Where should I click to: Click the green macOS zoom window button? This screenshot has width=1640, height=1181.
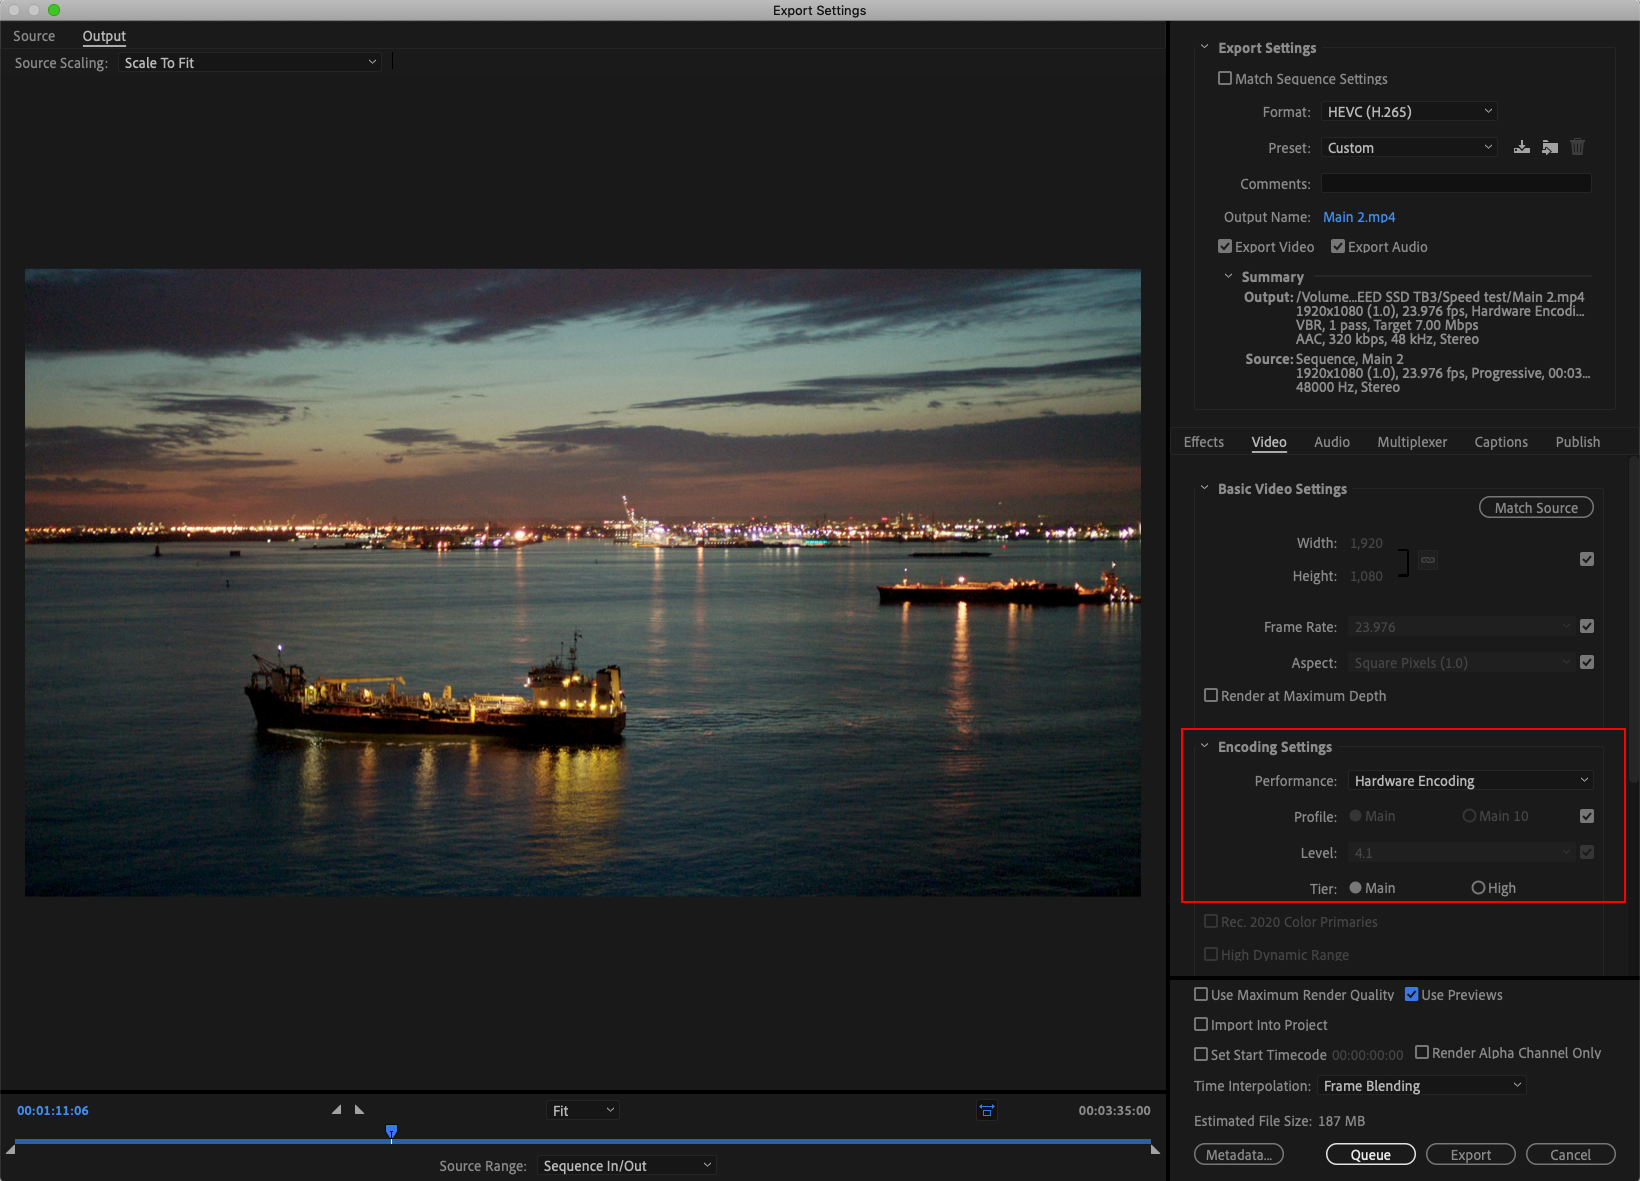click(54, 10)
